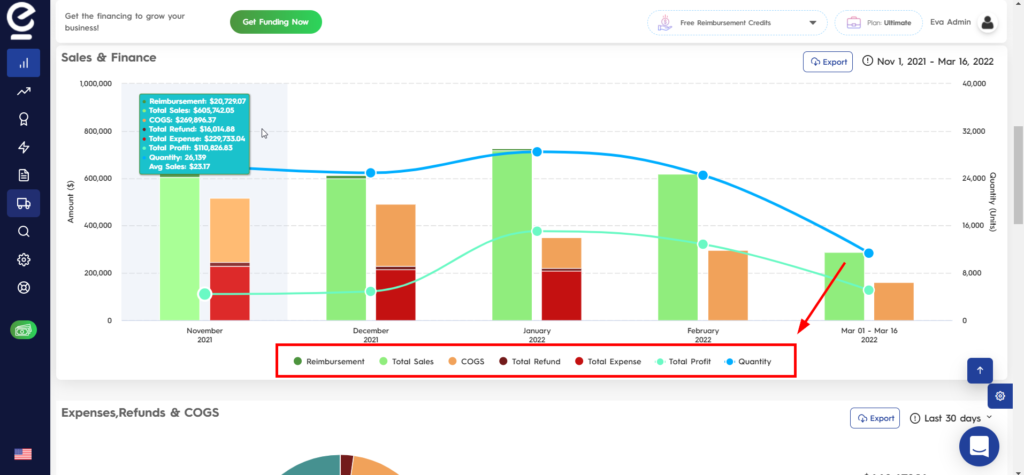Open the lifebuoy support sidebar icon
This screenshot has height=475, width=1024.
click(24, 287)
